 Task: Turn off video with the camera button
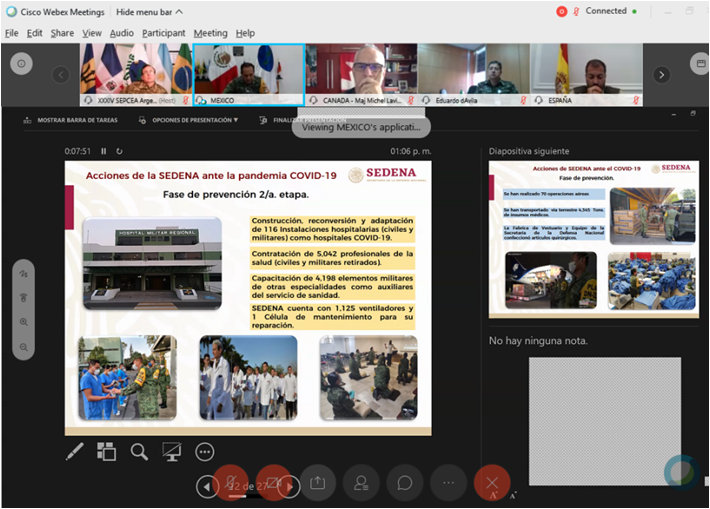point(274,483)
